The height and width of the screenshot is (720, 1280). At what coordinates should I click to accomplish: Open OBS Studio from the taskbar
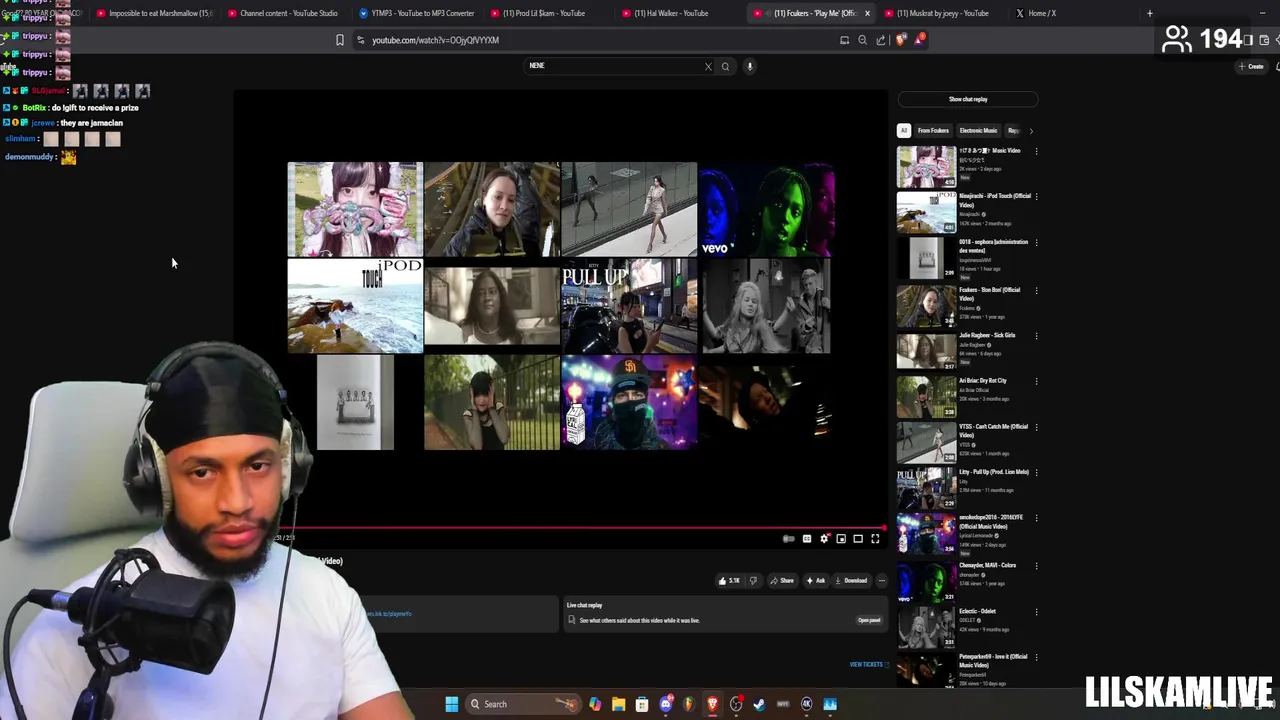[x=736, y=704]
